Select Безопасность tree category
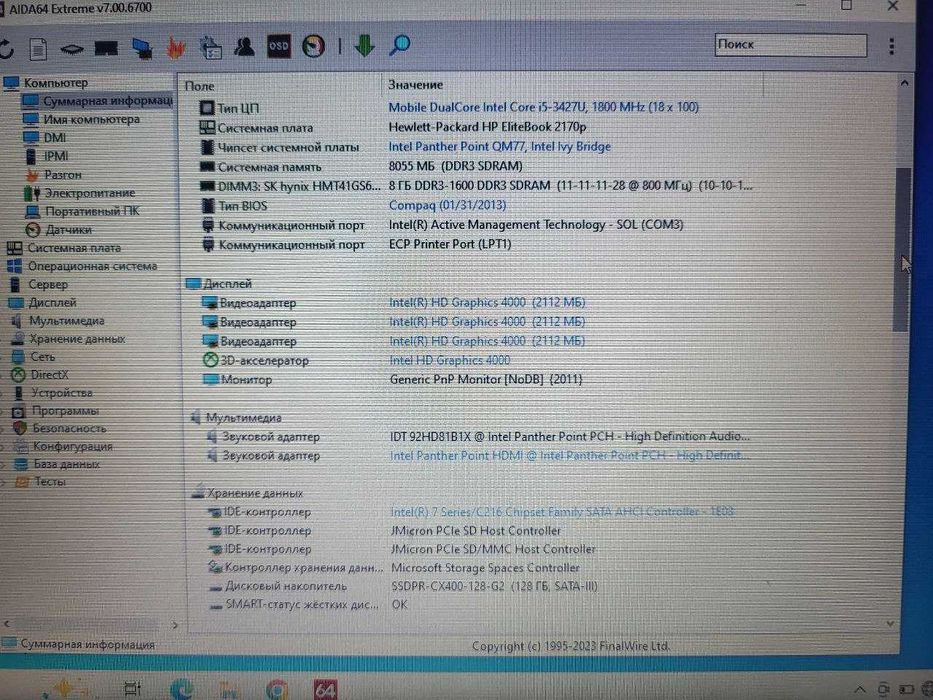 pos(70,428)
